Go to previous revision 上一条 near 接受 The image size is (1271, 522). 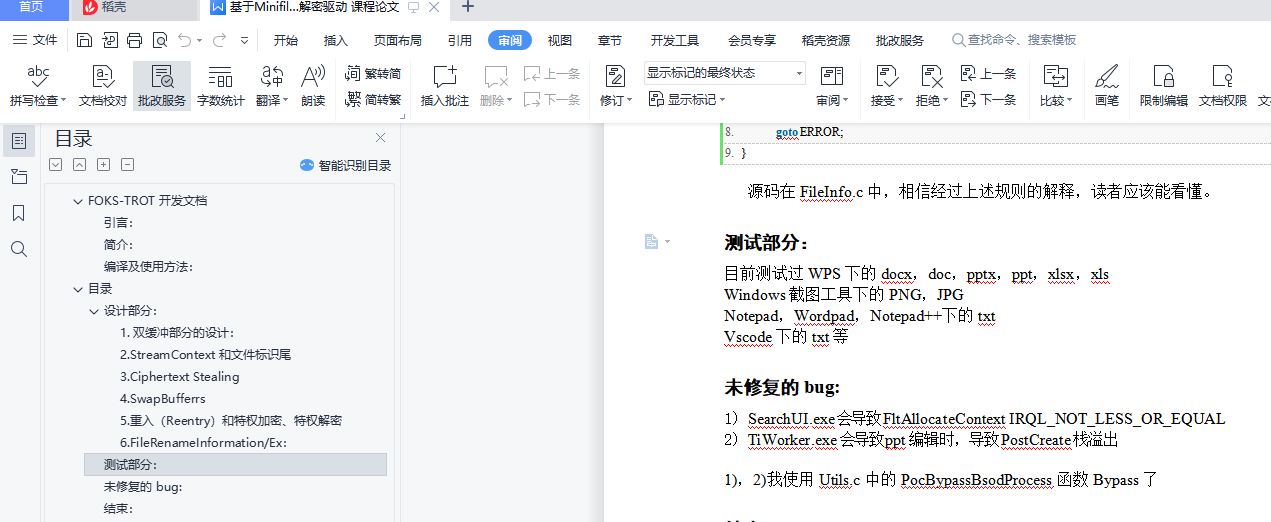pyautogui.click(x=988, y=73)
